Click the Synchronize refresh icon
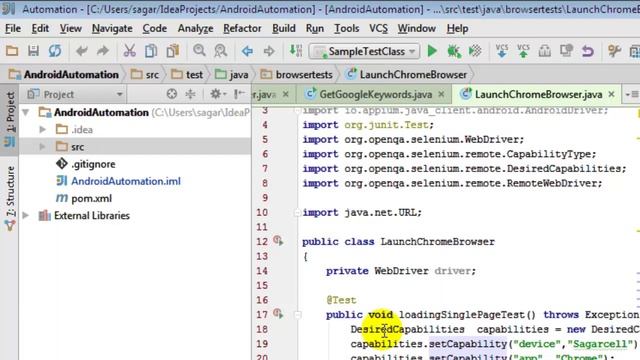 pyautogui.click(x=55, y=51)
